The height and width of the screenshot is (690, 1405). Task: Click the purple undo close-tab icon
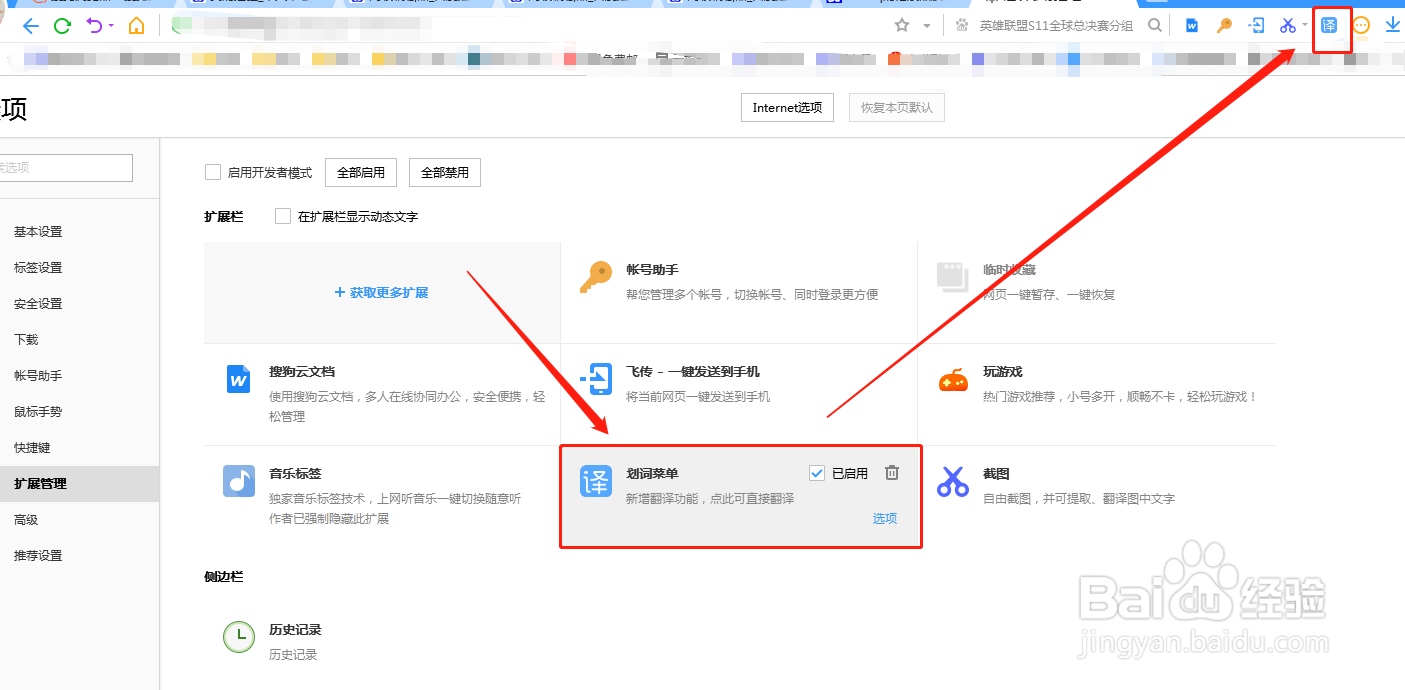click(x=94, y=25)
